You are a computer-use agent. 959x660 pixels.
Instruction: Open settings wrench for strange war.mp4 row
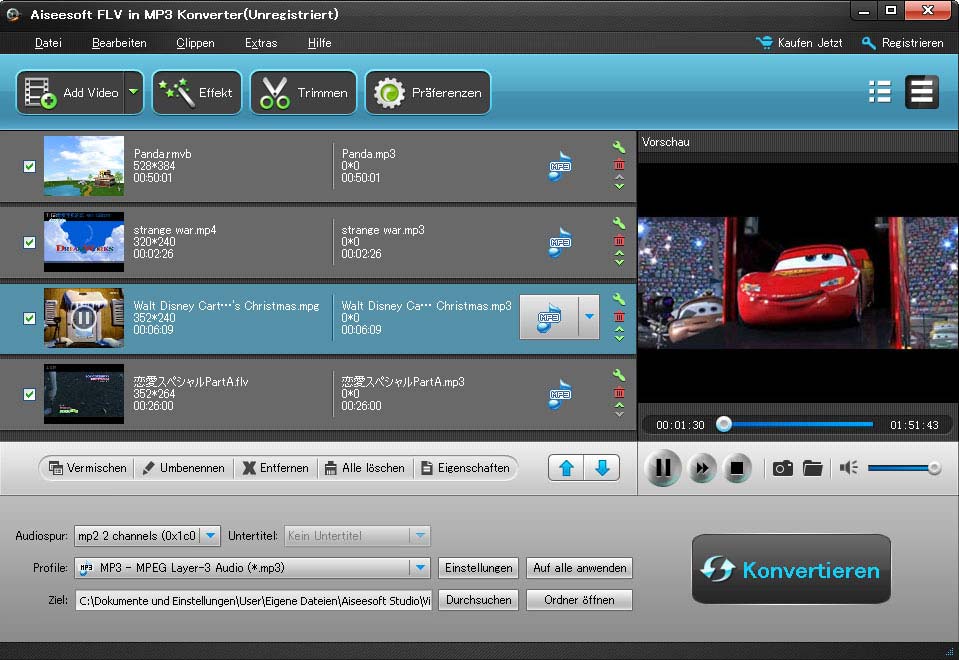click(619, 223)
